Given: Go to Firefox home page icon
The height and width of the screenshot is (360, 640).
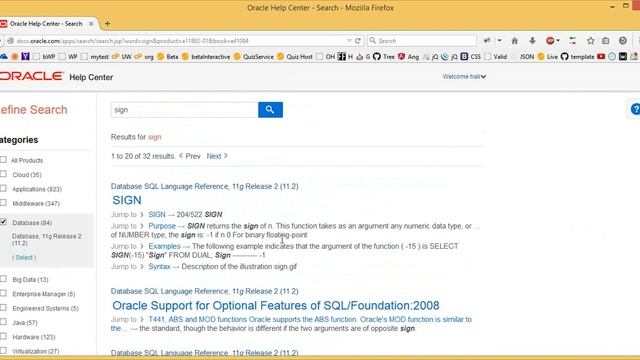Looking at the screenshot, I should tap(515, 41).
